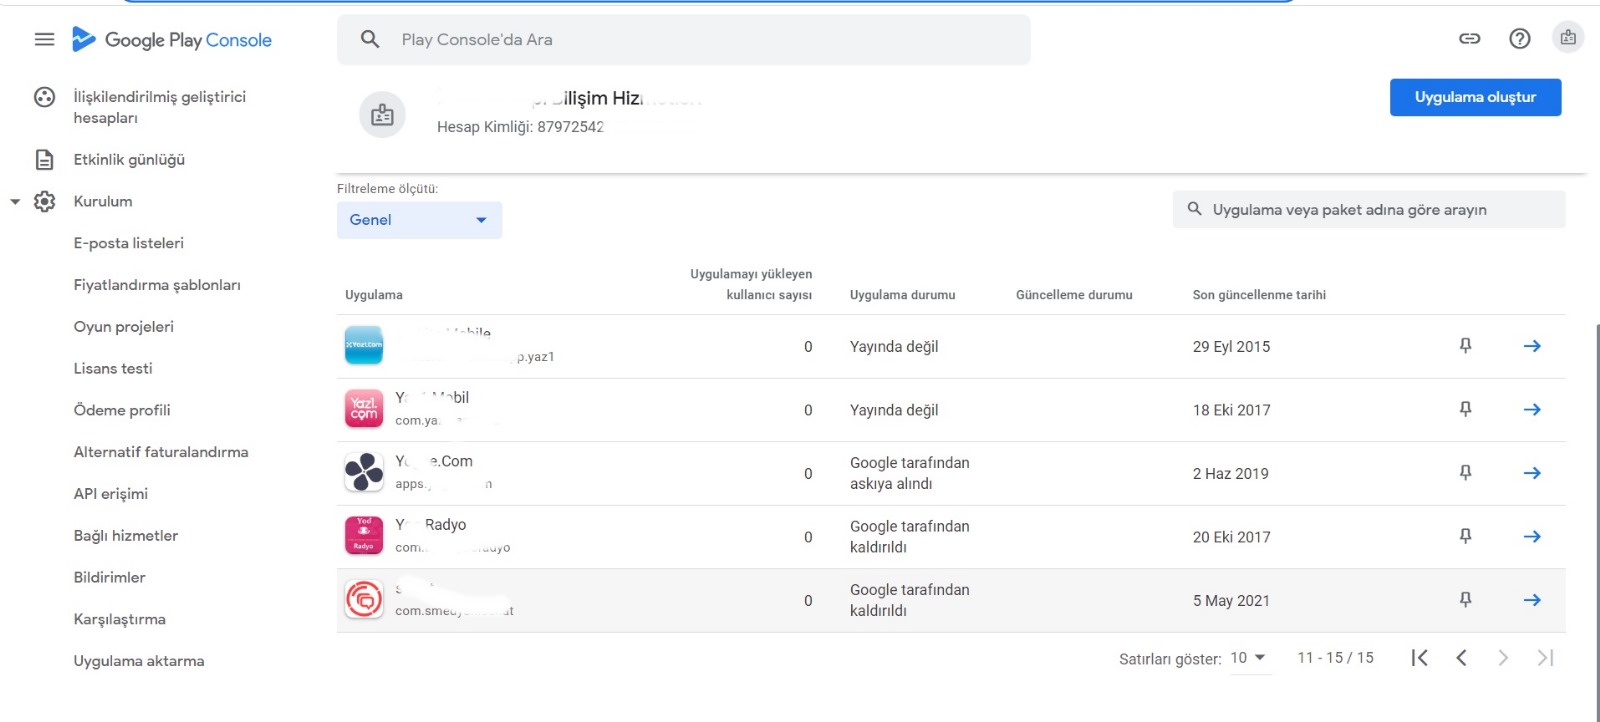Click the organization badge icon beside Hesap Kimliği
The width and height of the screenshot is (1600, 722).
pyautogui.click(x=382, y=115)
